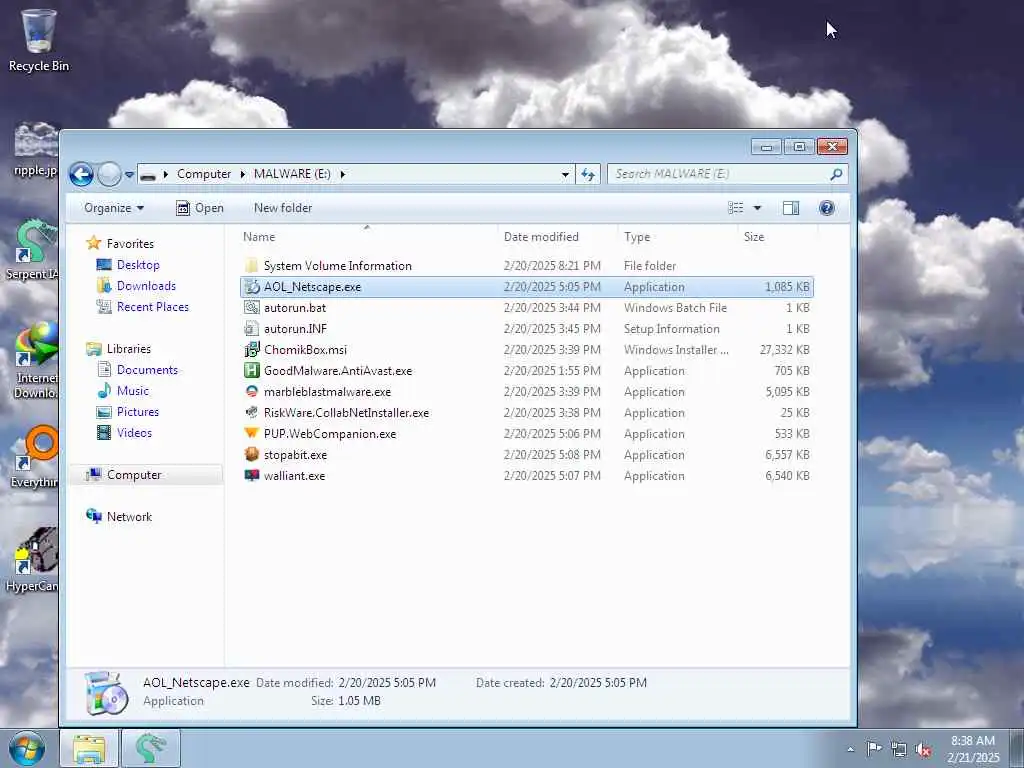
Task: Select the Internet Download desktop shortcut
Action: pyautogui.click(x=36, y=360)
